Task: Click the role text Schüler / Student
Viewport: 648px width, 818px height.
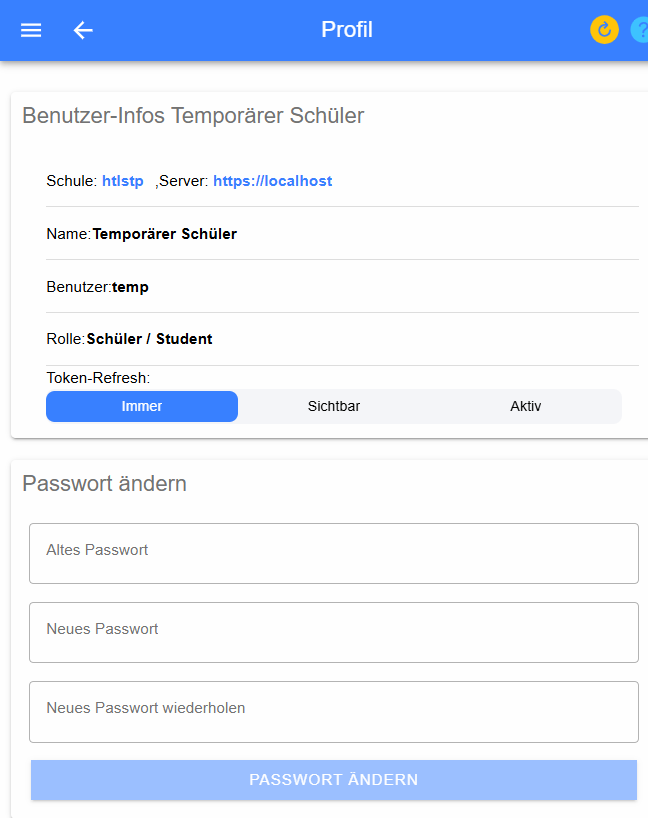Action: point(150,339)
